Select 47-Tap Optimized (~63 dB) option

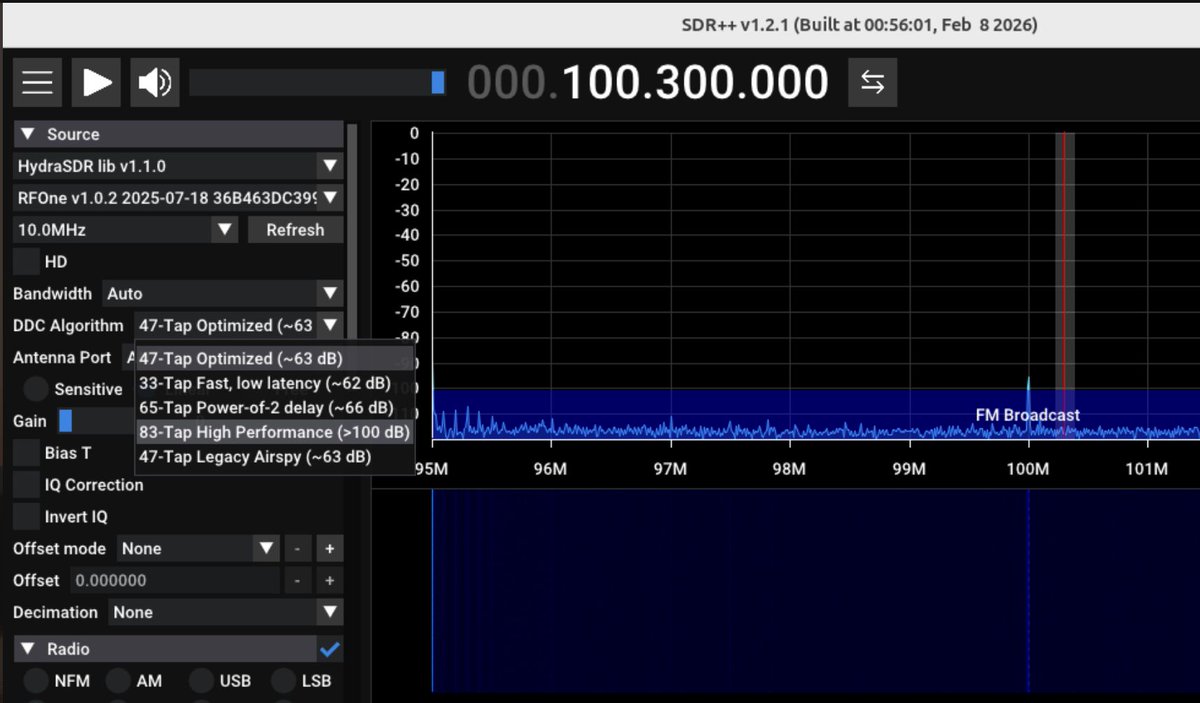tap(274, 358)
